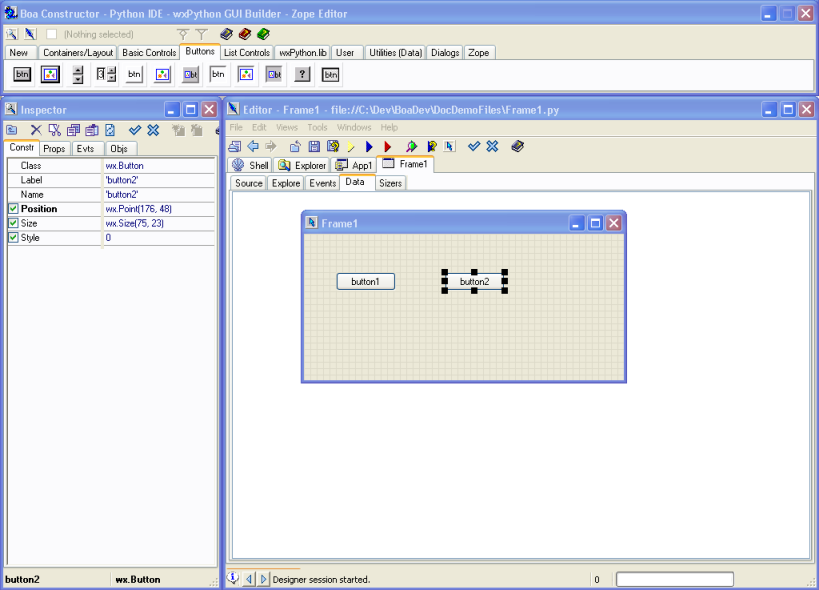819x590 pixels.
Task: Toggle the Style property checkbox
Action: tap(13, 238)
